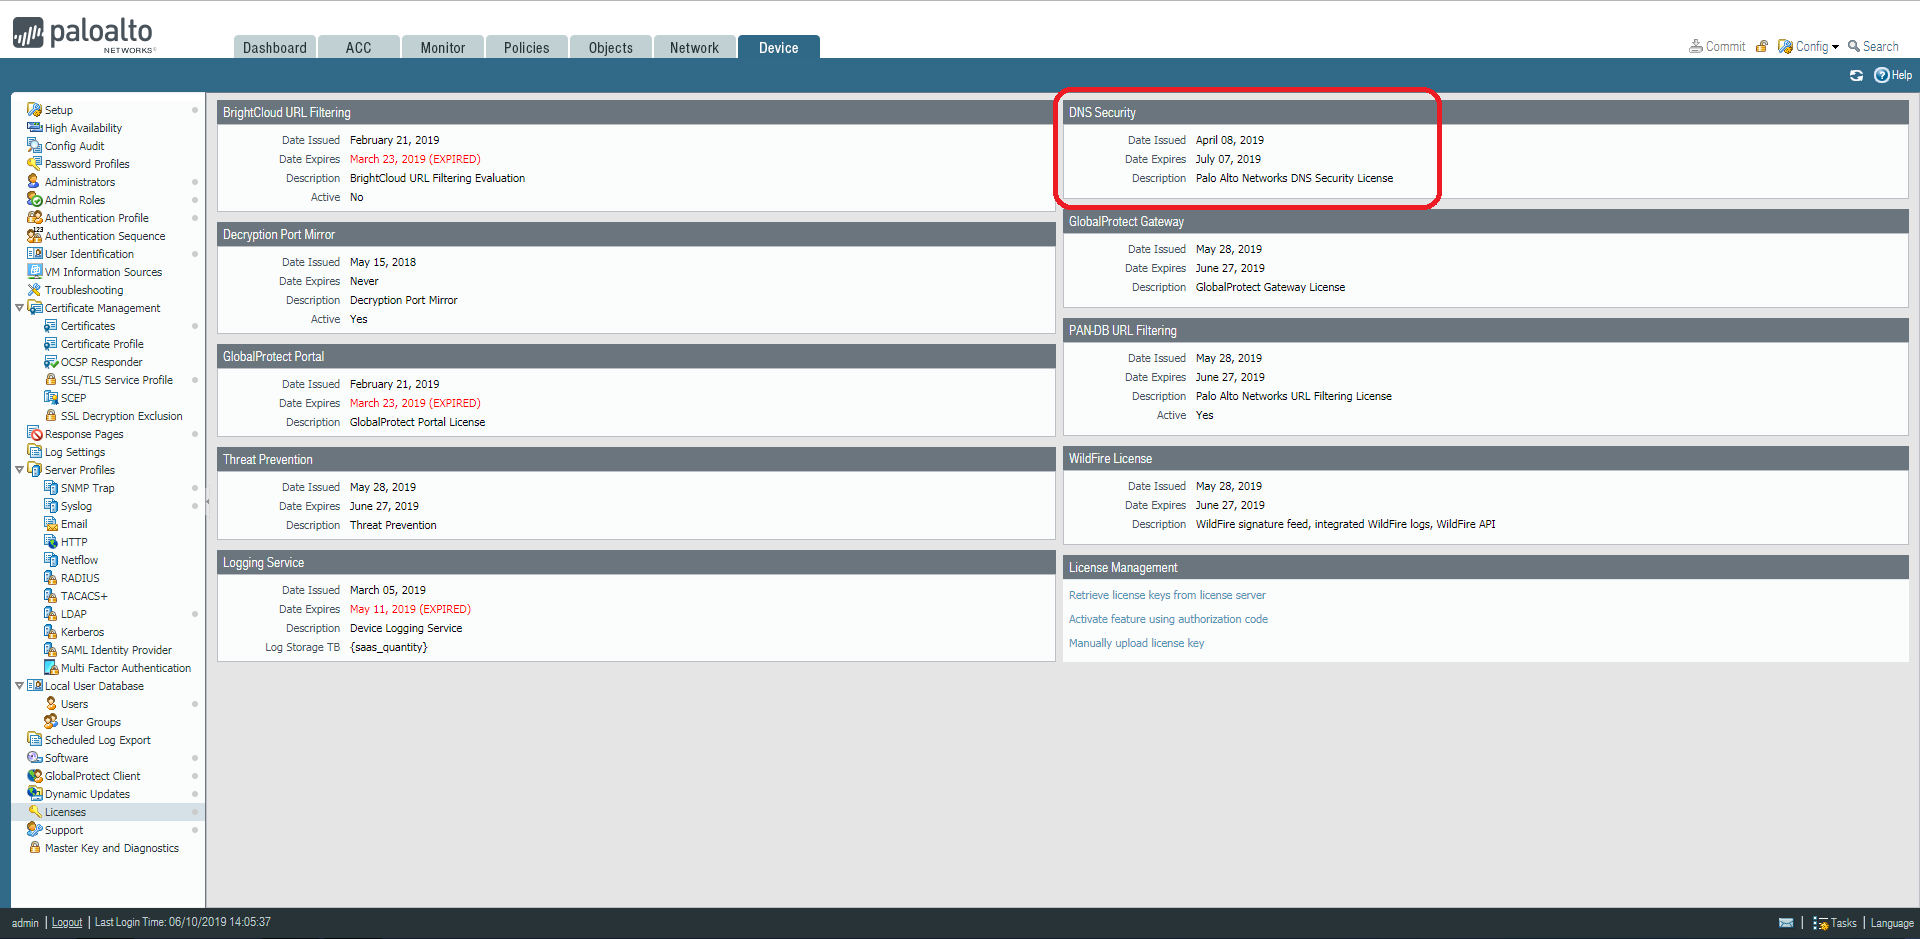This screenshot has height=939, width=1920.
Task: Open the Authentication Profile icon
Action: 34,218
